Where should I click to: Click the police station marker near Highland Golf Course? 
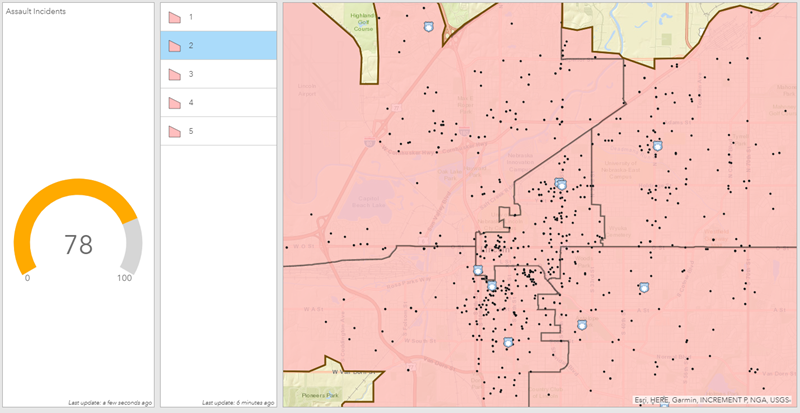(429, 26)
